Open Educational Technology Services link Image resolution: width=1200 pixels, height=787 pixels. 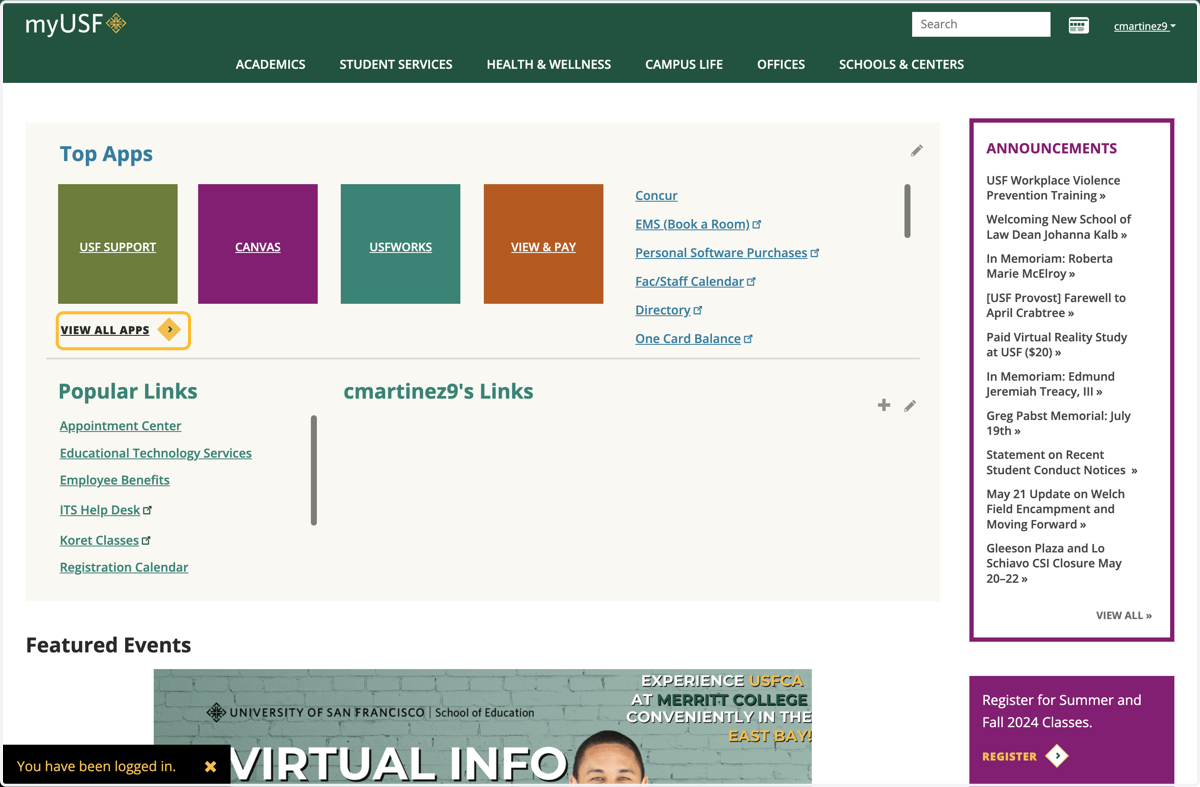coord(155,453)
